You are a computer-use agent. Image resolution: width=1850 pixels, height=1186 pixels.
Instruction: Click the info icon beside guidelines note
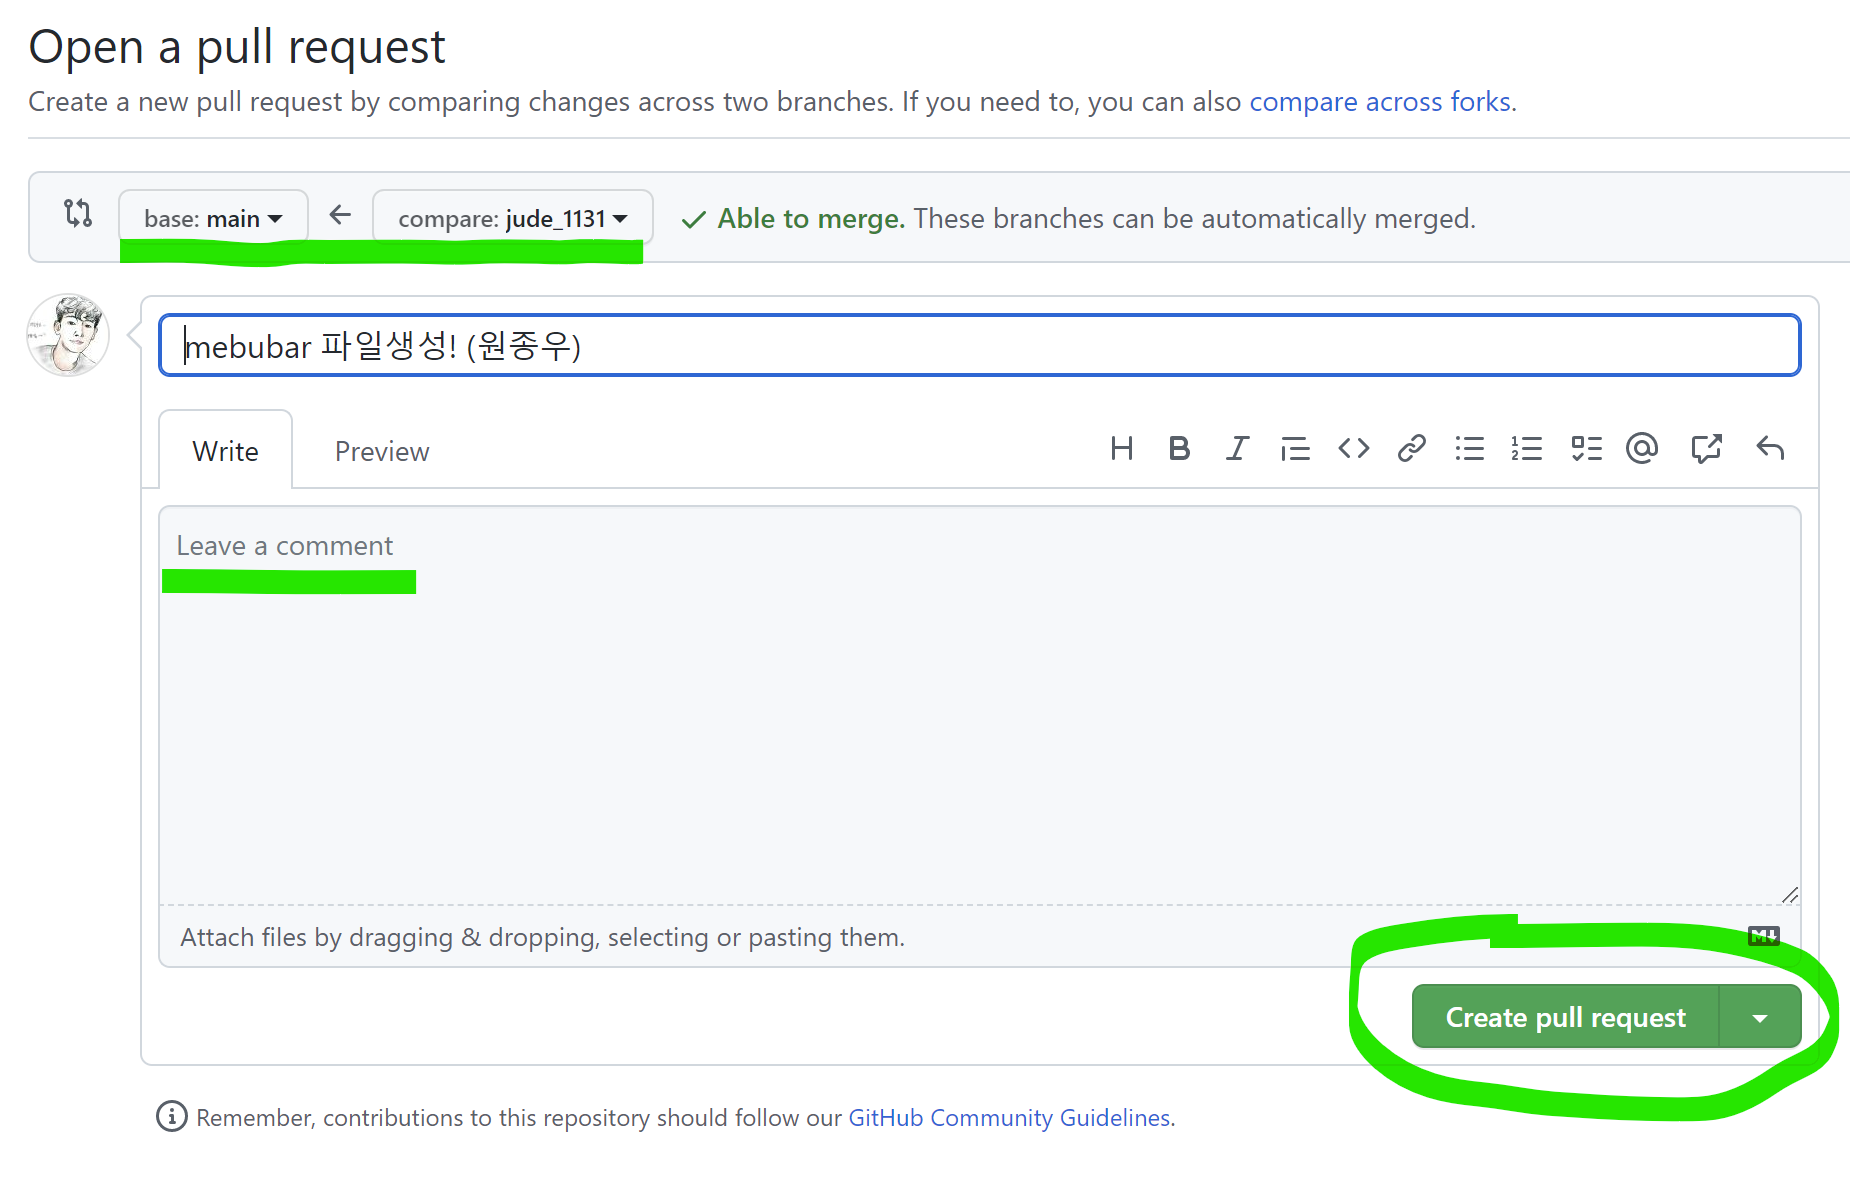[x=171, y=1116]
